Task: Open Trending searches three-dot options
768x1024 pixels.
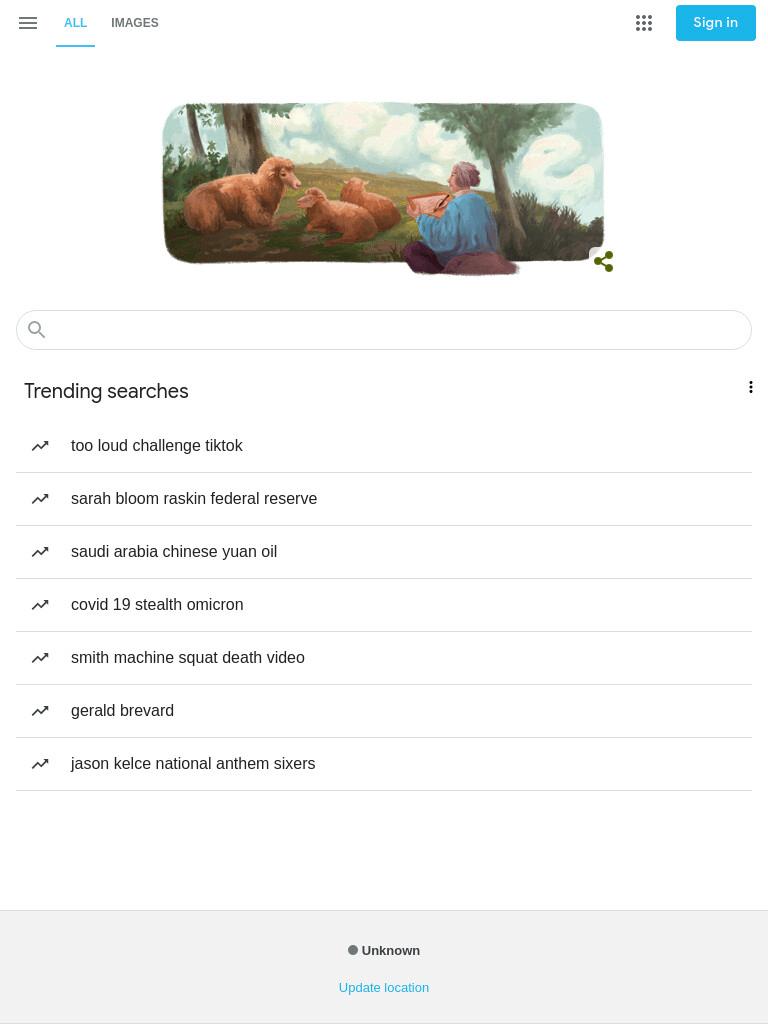Action: (x=750, y=387)
